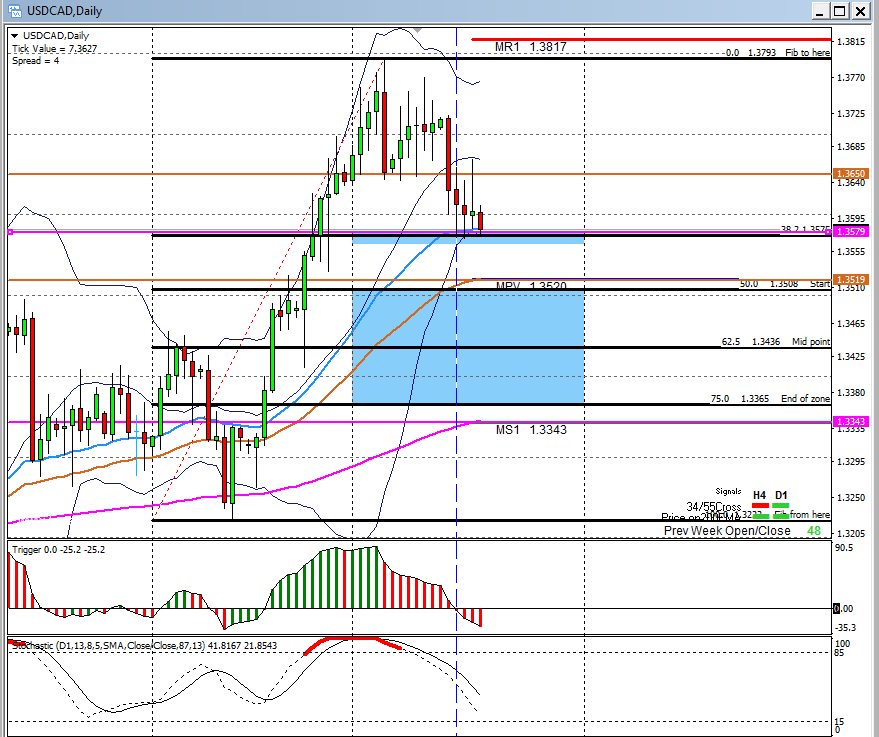Click the 1.3770 value on price scale
Screen dimensions: 879x737
tap(850, 78)
